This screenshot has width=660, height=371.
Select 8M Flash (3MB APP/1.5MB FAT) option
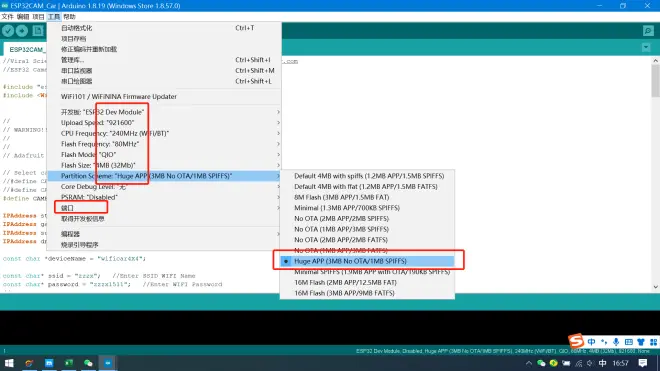367,197
